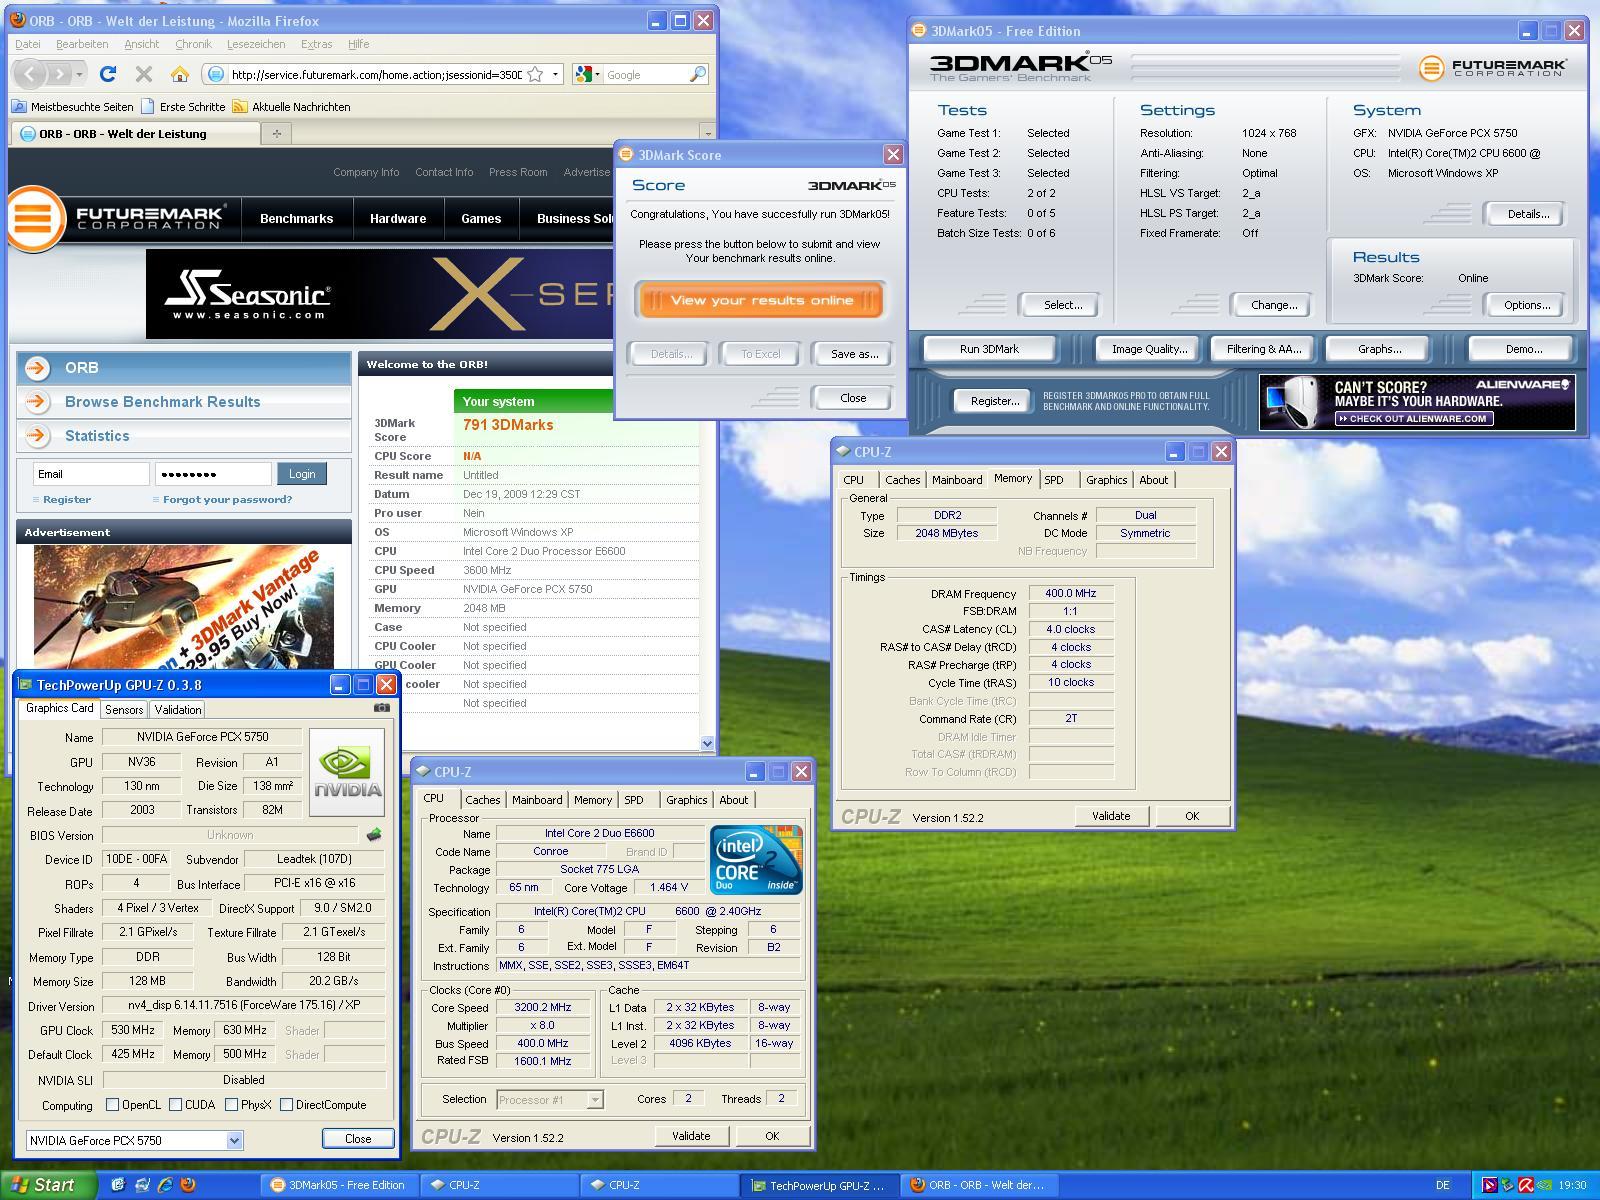Enable the OpenCL checkbox in GPU-Z
The height and width of the screenshot is (1200, 1600).
point(113,1105)
